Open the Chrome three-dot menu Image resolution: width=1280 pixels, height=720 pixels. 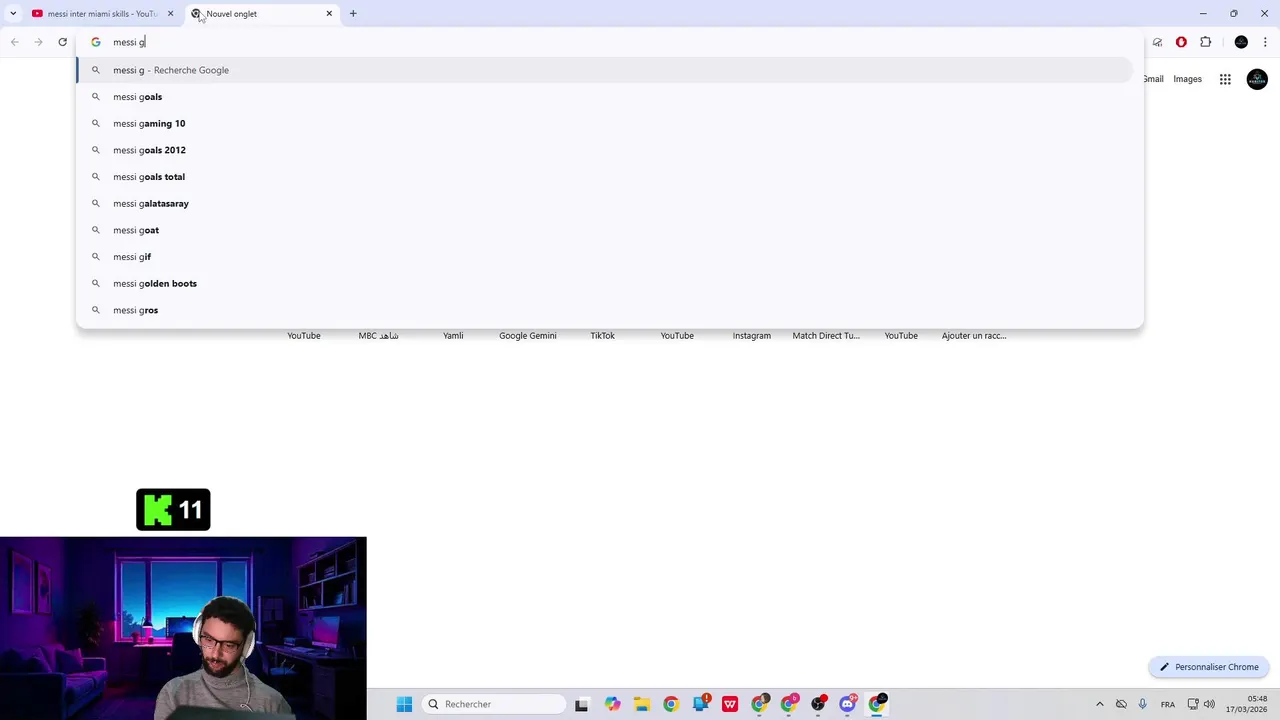click(x=1266, y=42)
